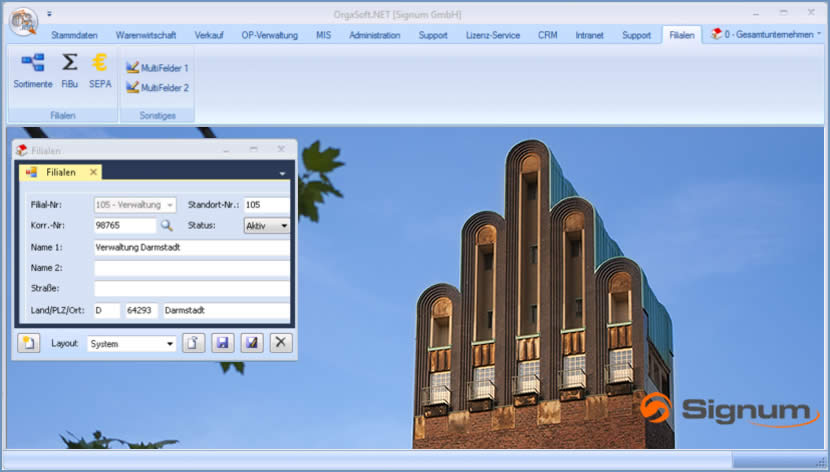830x472 pixels.
Task: Click the magnifier next to Korr.-Nr
Action: (x=167, y=226)
